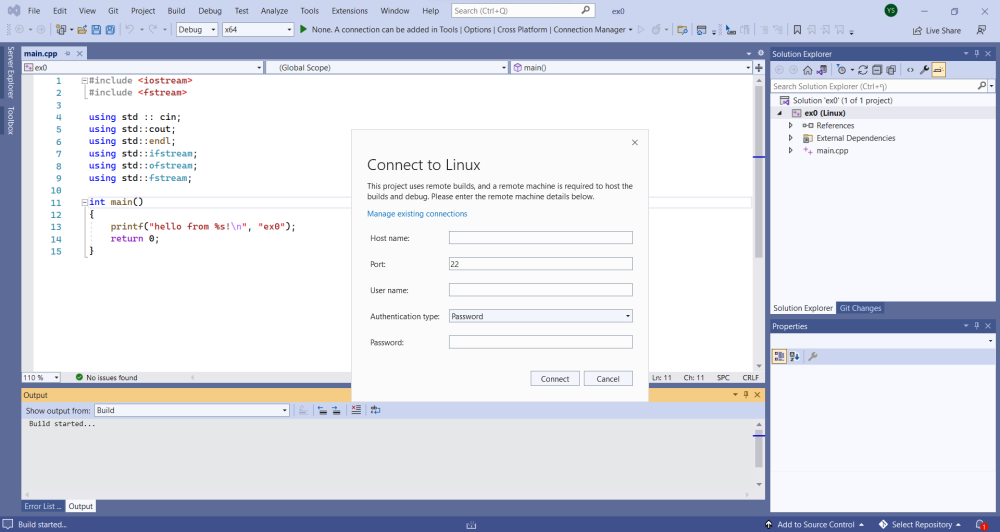The width and height of the screenshot is (1000, 532).
Task: Pin the main.cpp tab
Action: [68, 54]
